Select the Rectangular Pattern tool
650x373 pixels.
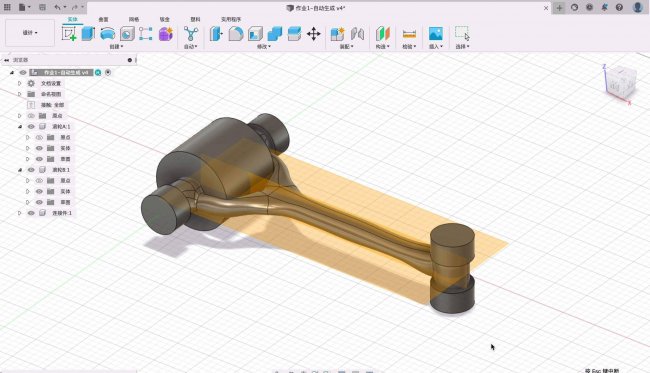pos(146,34)
